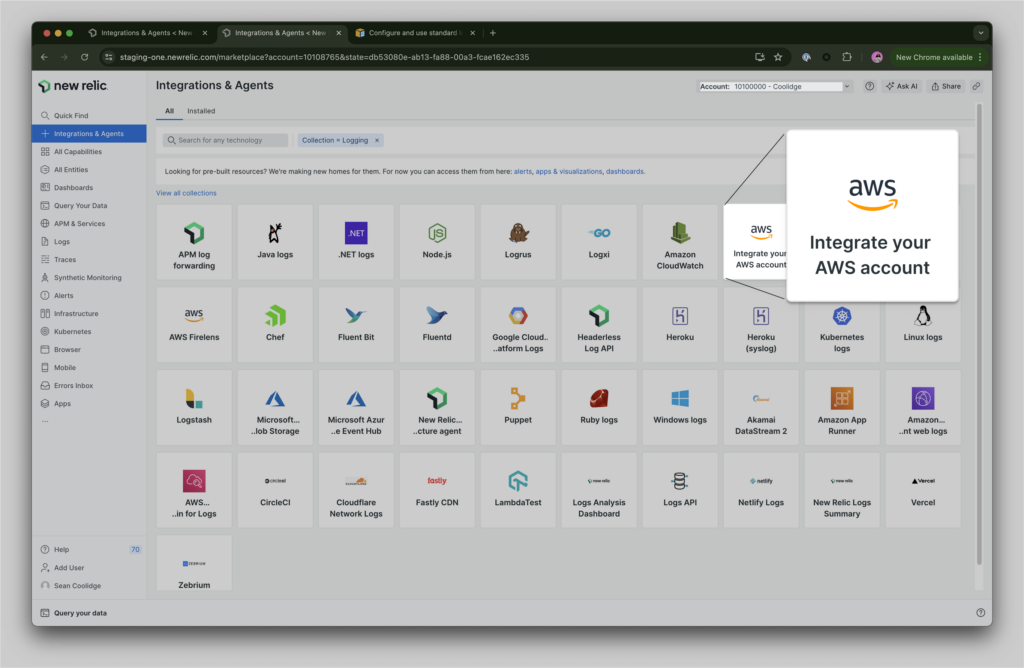Click the Share button
Viewport: 1024px width, 668px height.
(946, 86)
